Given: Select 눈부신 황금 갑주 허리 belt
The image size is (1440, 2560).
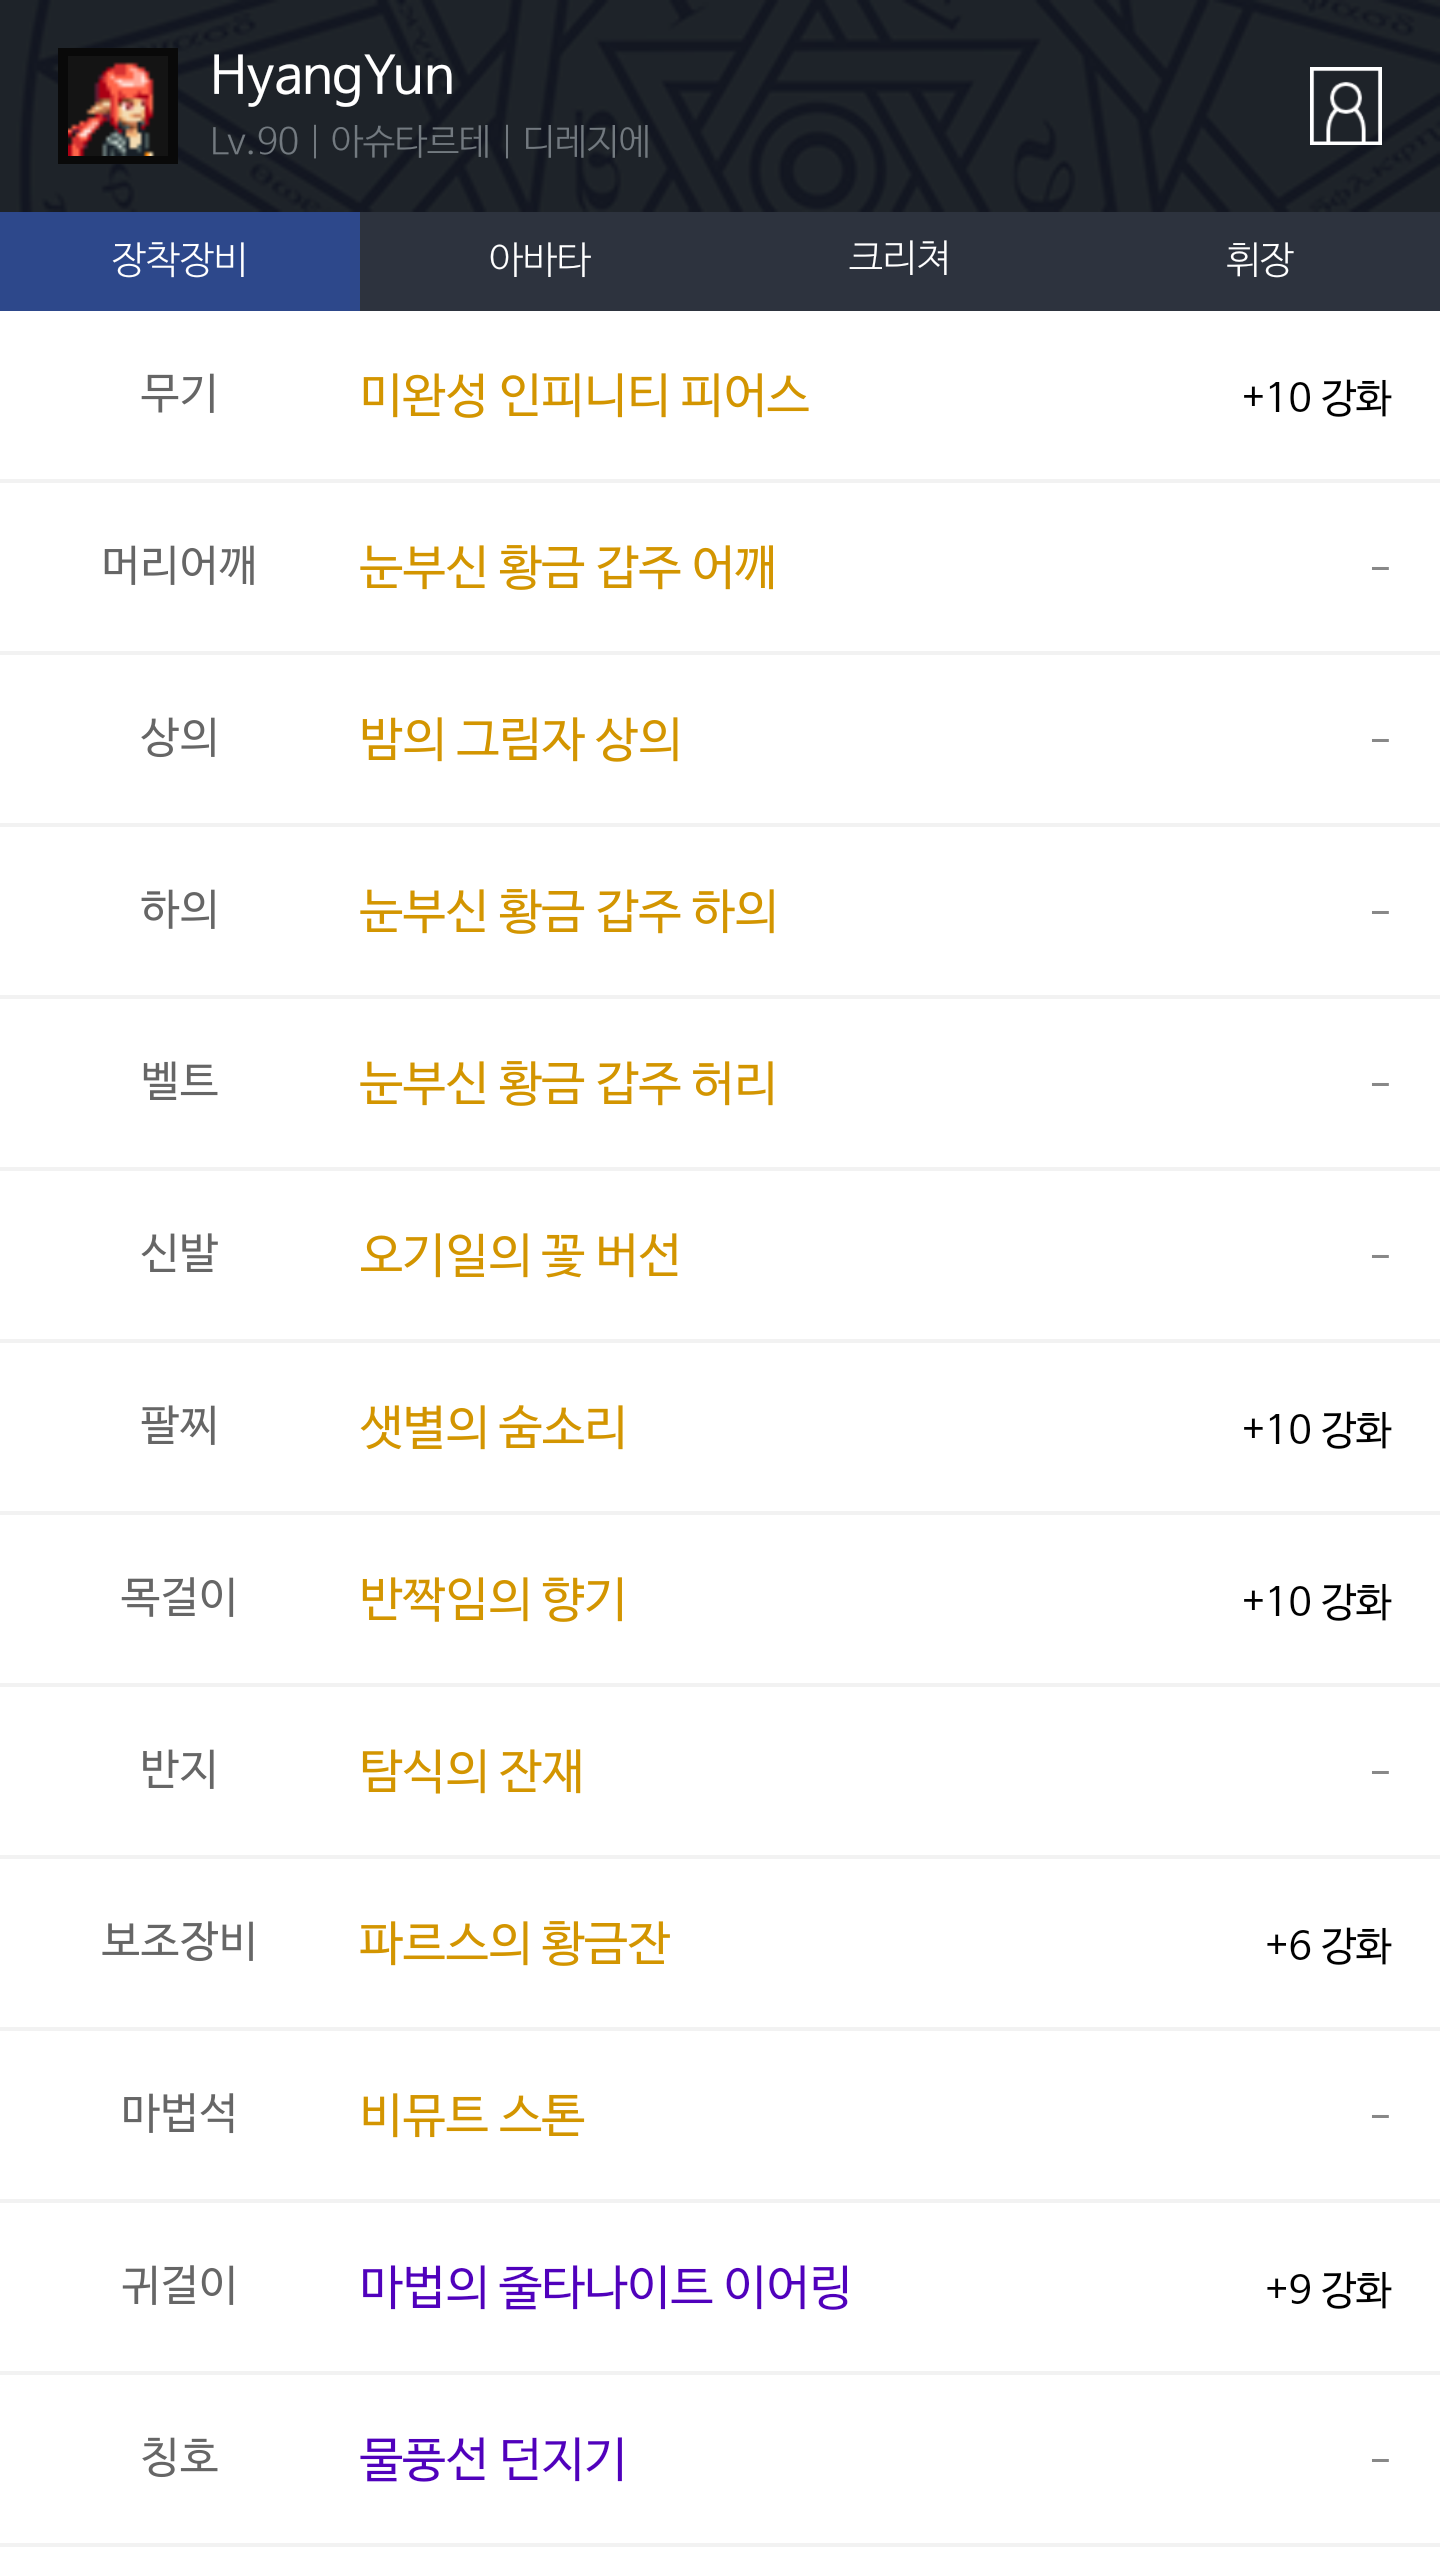Looking at the screenshot, I should point(567,1083).
